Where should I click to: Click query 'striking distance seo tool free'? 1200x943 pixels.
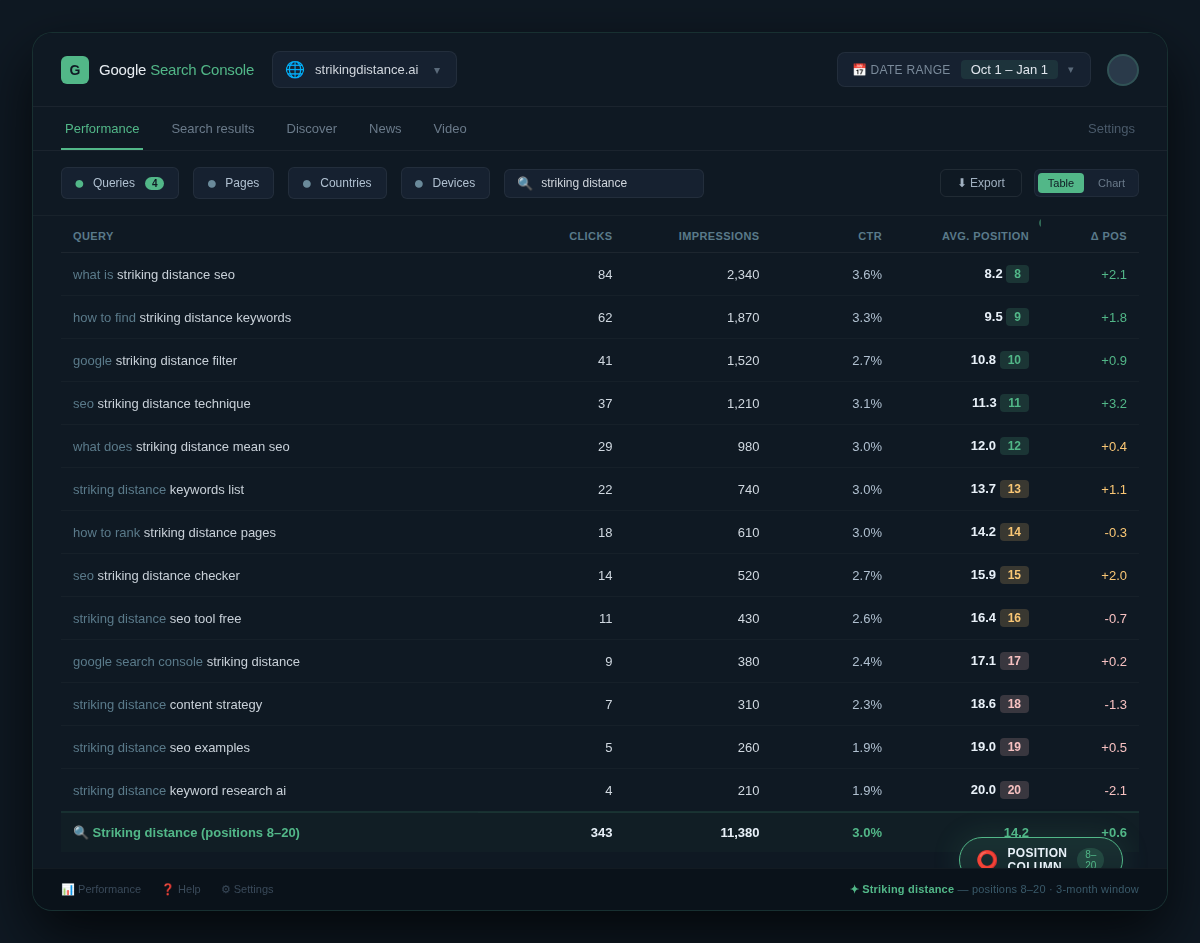click(157, 618)
